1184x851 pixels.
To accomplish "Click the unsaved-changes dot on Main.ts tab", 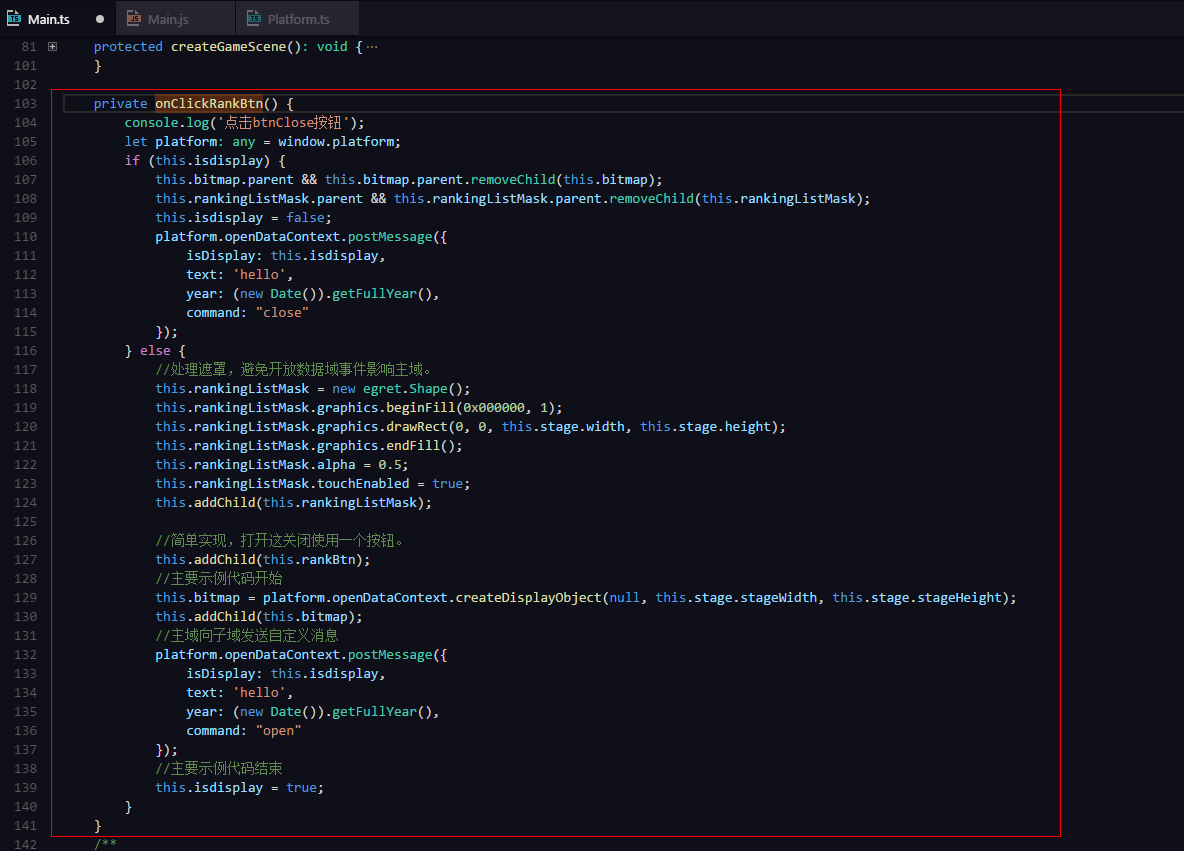I will (x=100, y=19).
